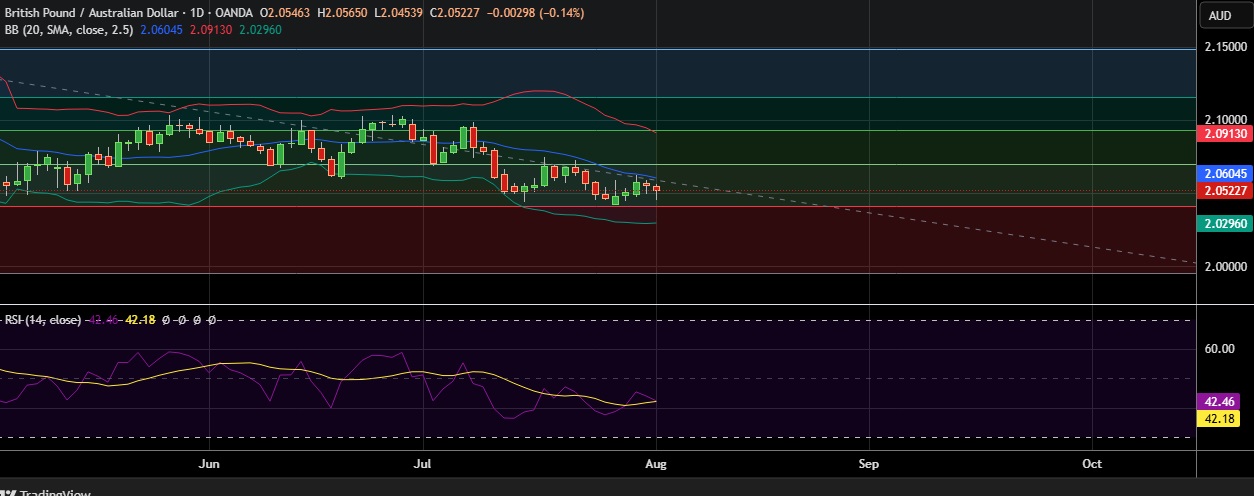Click the low value L2.04539
1254x496 pixels.
click(x=400, y=13)
